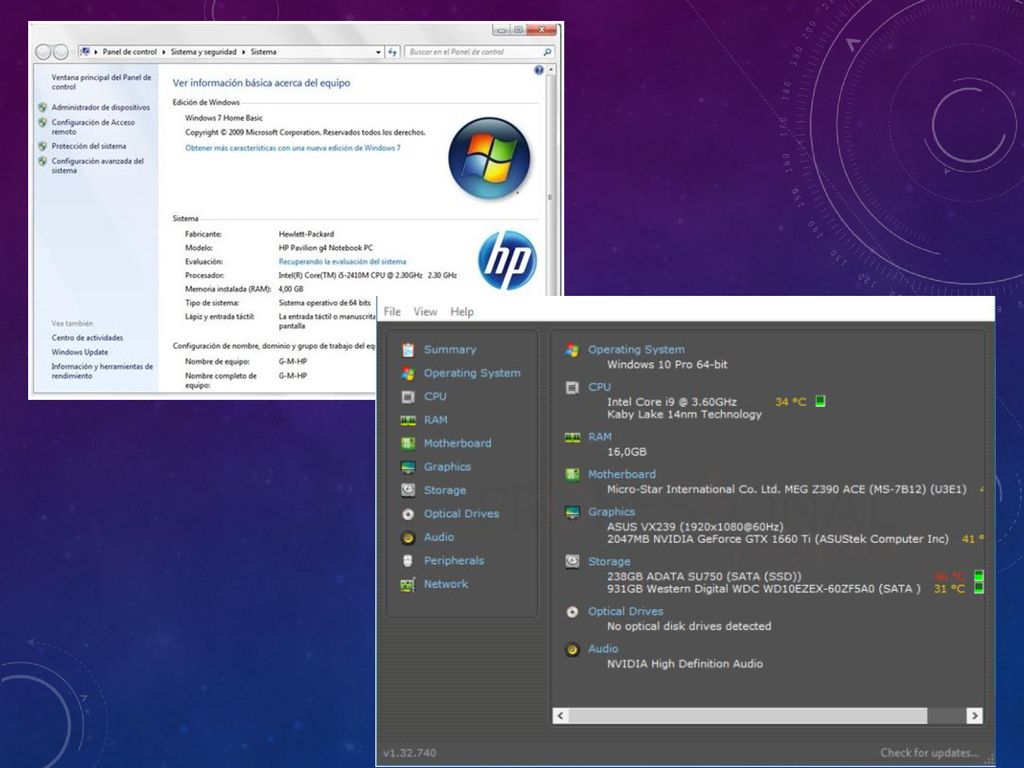Go to Sistema y seguridad breadcrumb

coord(204,52)
